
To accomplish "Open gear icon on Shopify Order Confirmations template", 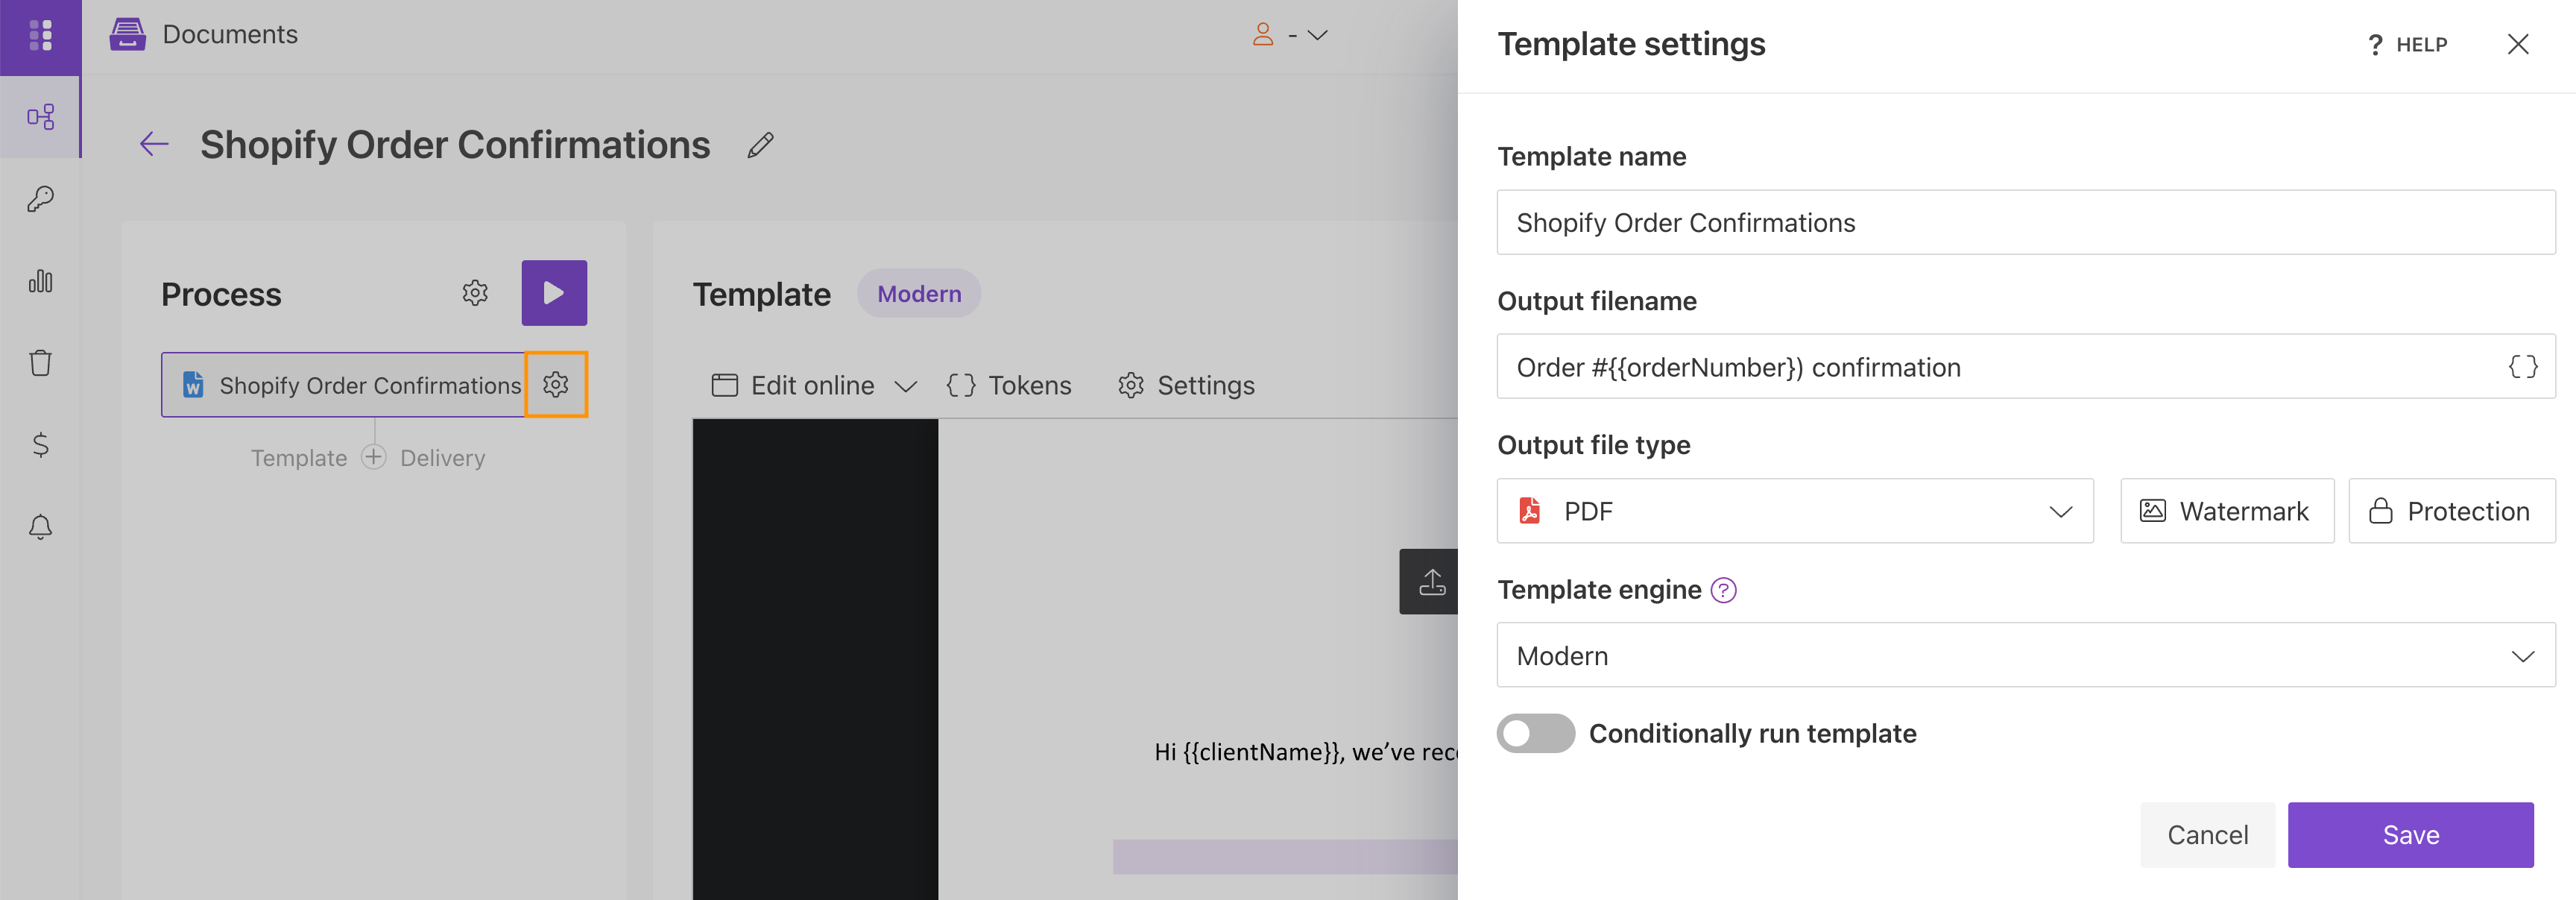I will [556, 384].
